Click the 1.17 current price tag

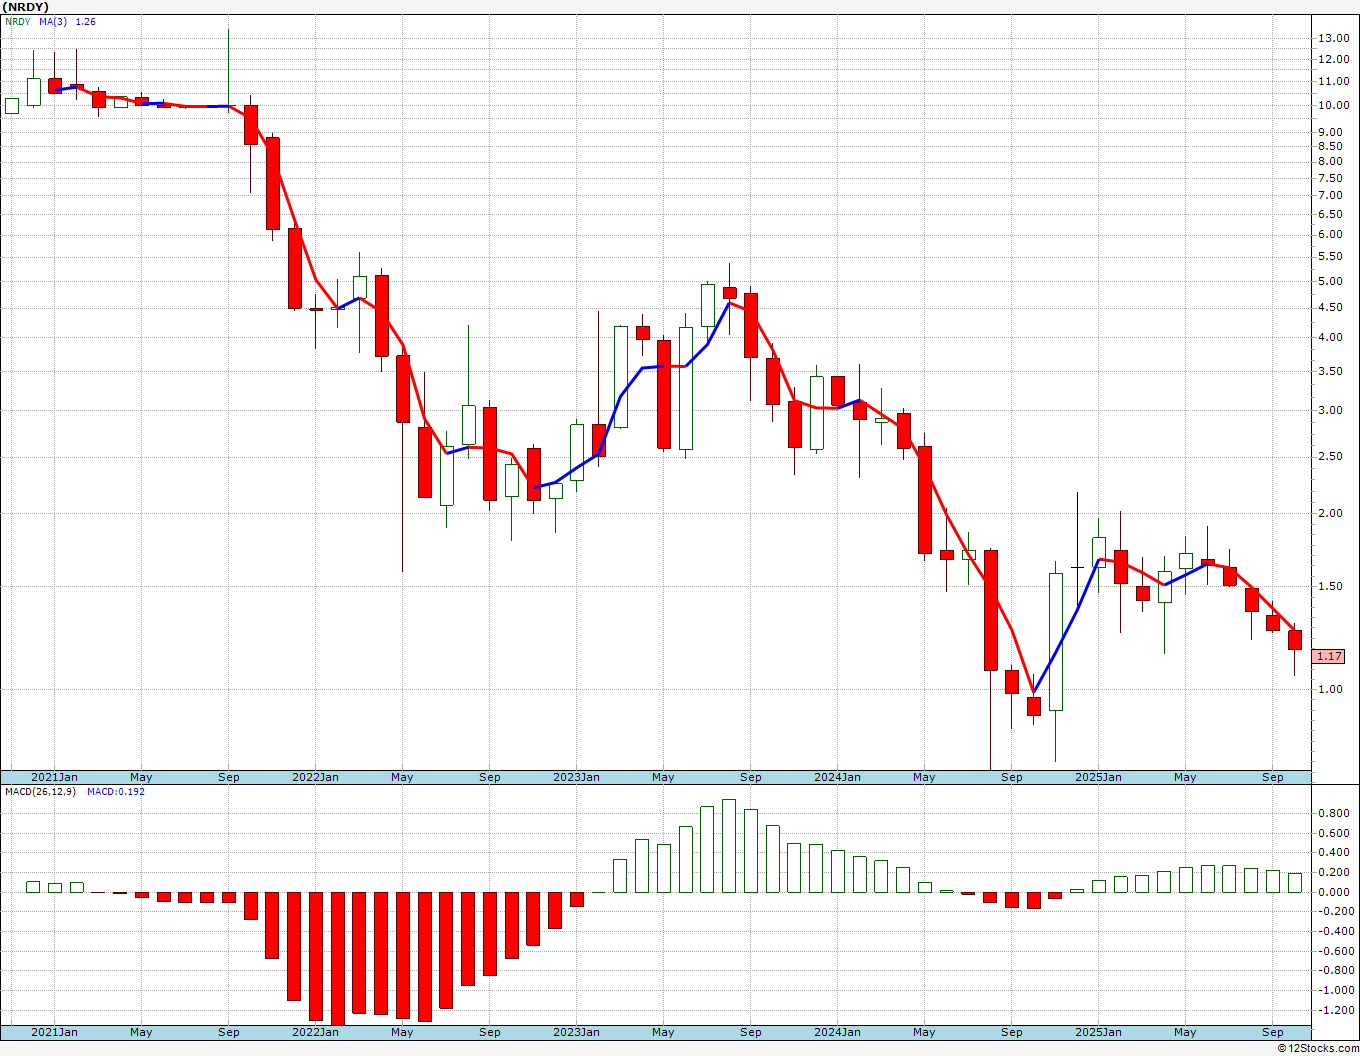coord(1329,656)
